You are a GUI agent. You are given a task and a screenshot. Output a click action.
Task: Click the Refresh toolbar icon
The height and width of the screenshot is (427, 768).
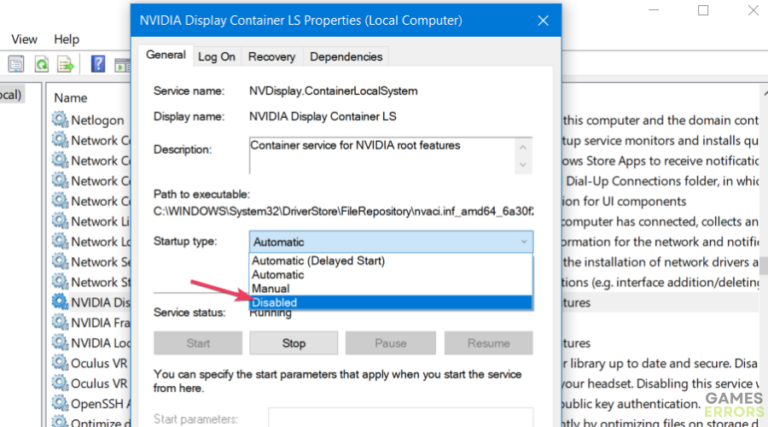click(x=42, y=64)
